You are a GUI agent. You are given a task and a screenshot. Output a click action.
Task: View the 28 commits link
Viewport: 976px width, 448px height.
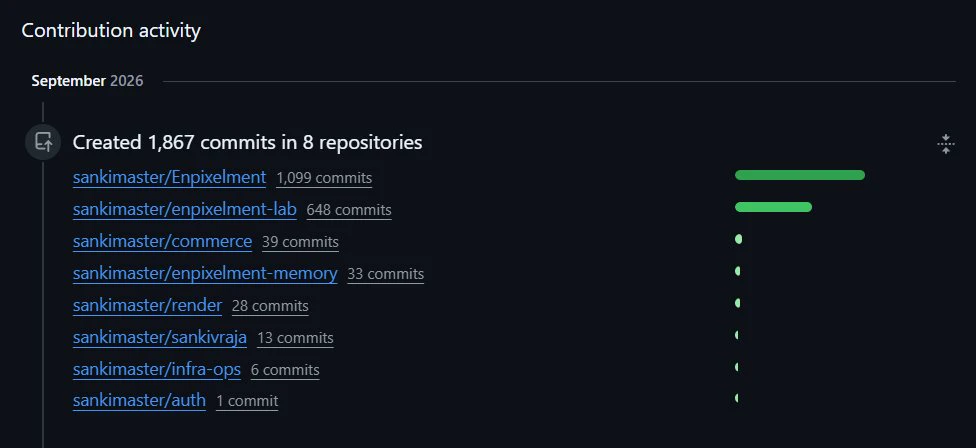(x=270, y=307)
